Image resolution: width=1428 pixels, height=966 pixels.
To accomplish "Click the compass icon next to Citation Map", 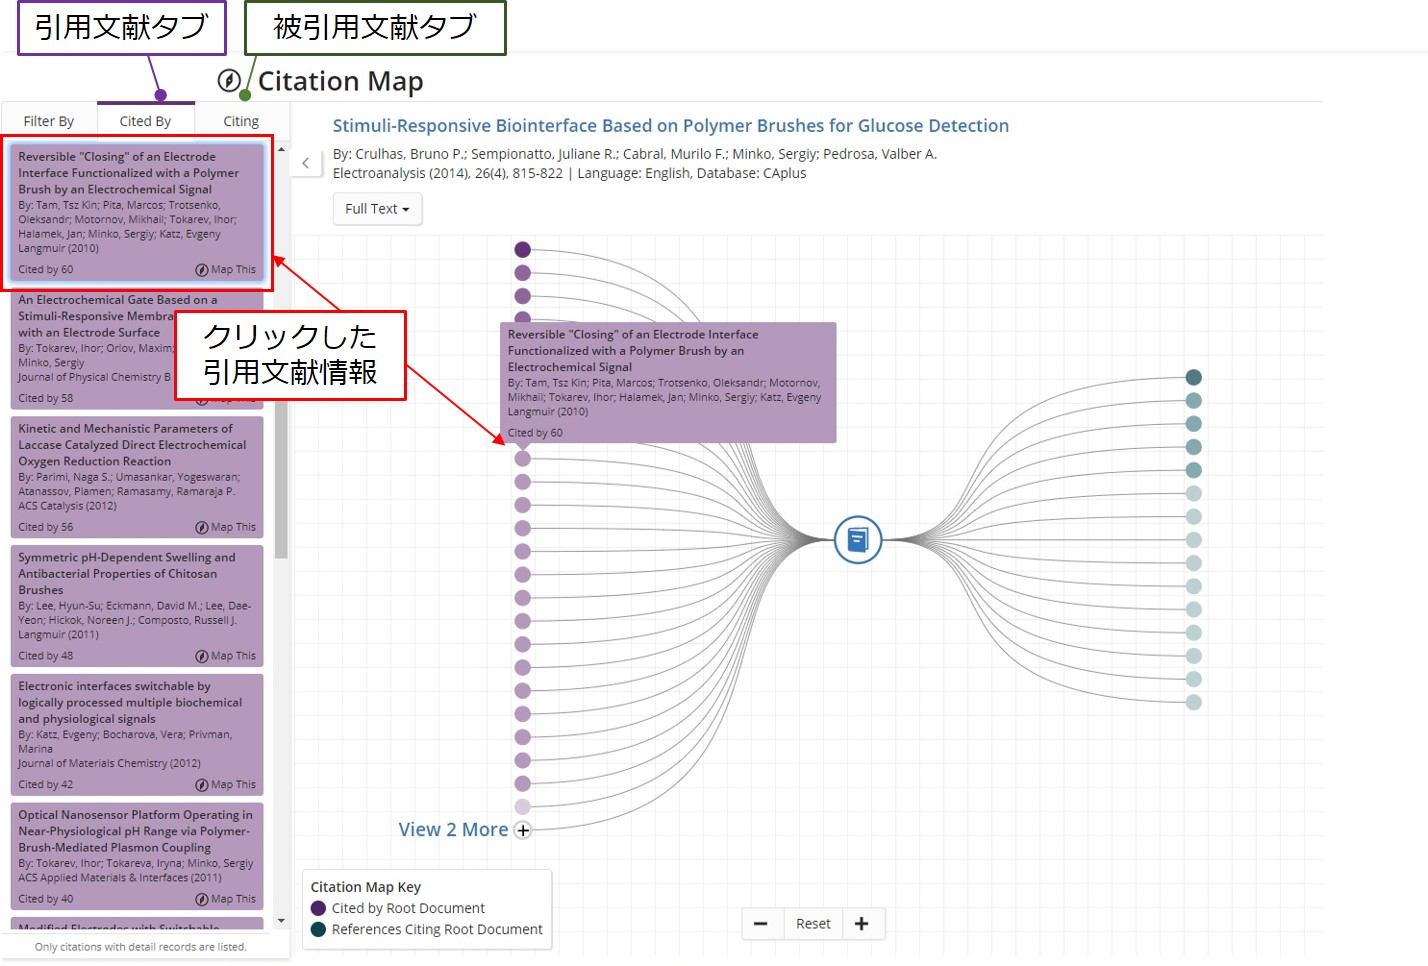I will (229, 81).
